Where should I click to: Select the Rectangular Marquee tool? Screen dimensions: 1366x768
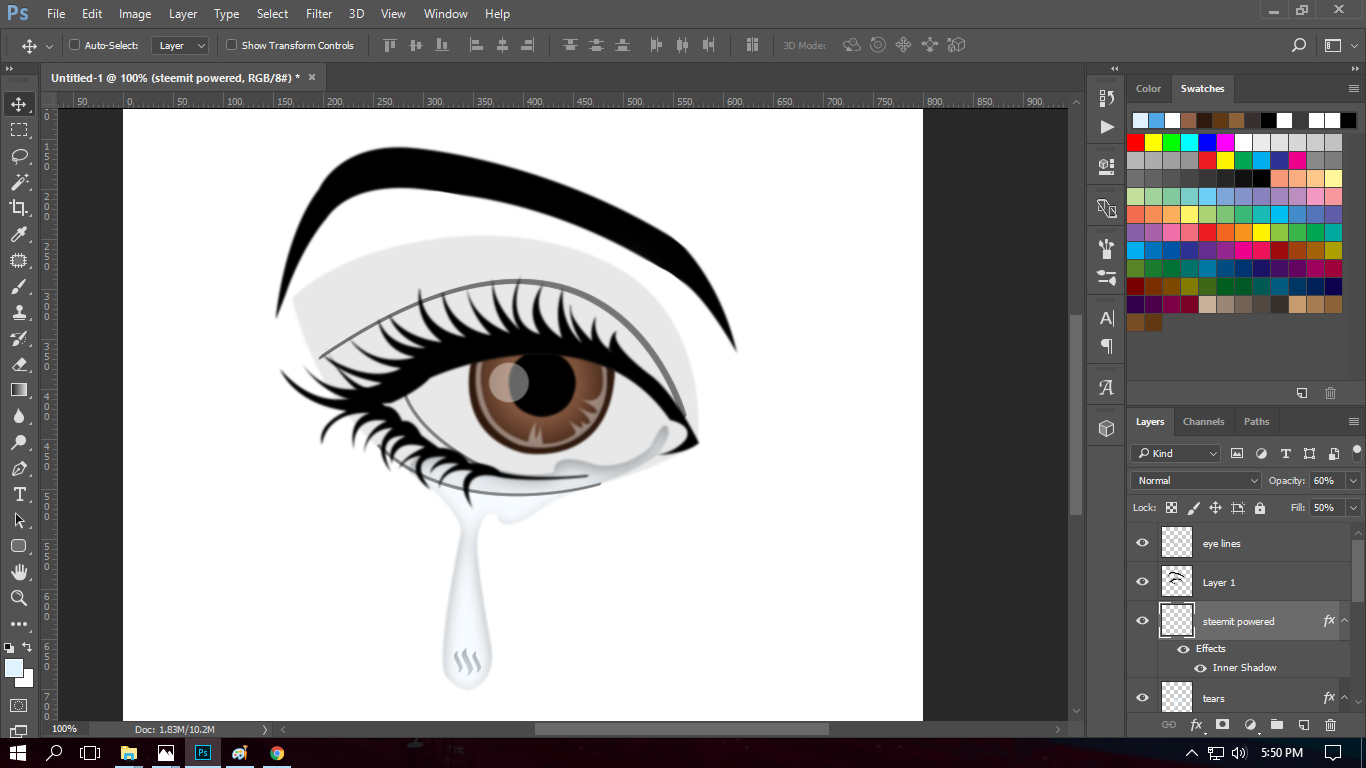tap(19, 130)
